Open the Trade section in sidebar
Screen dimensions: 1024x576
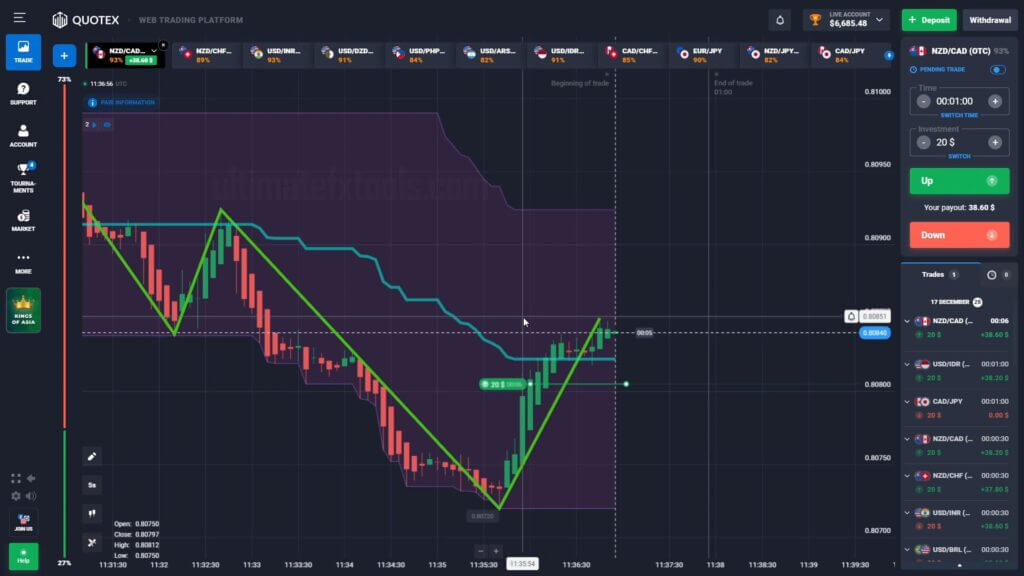pyautogui.click(x=24, y=52)
